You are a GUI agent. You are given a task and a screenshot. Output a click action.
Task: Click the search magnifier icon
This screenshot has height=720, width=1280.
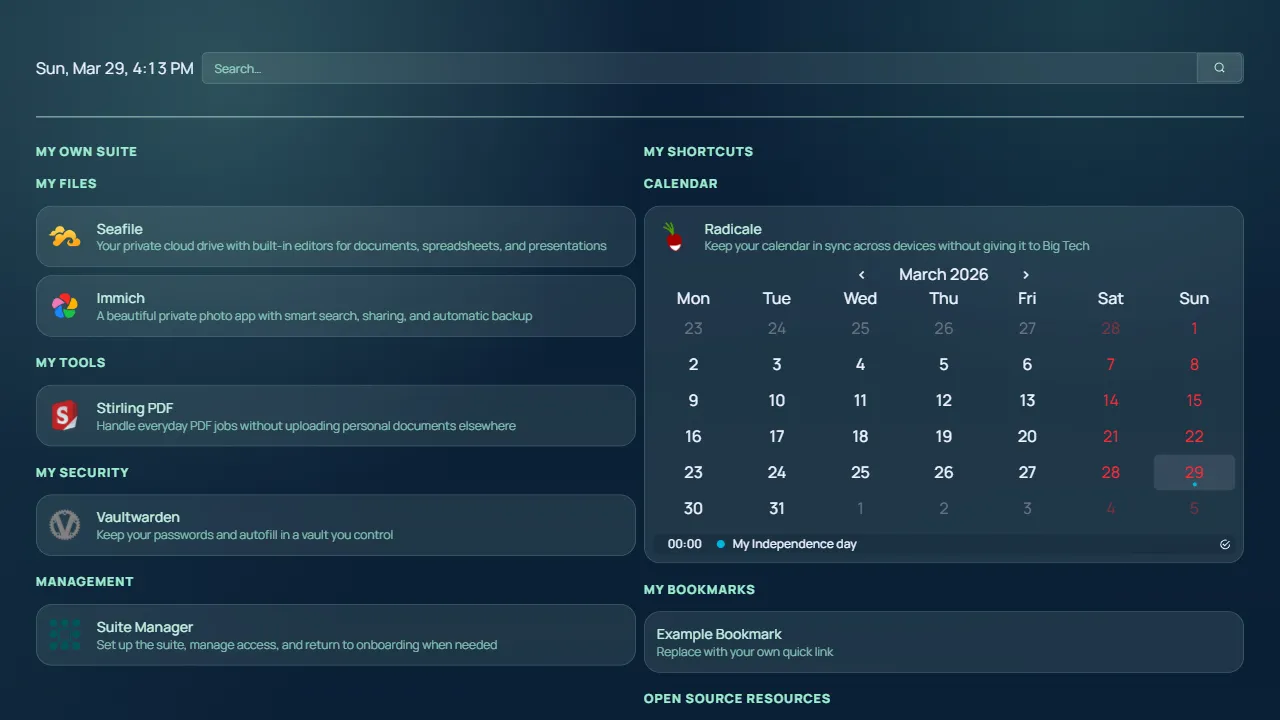(x=1219, y=67)
